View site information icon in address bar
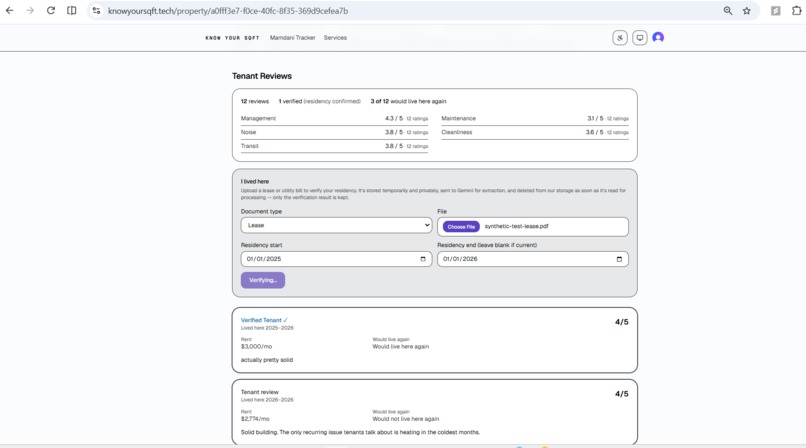This screenshot has height=448, width=806. tap(96, 11)
